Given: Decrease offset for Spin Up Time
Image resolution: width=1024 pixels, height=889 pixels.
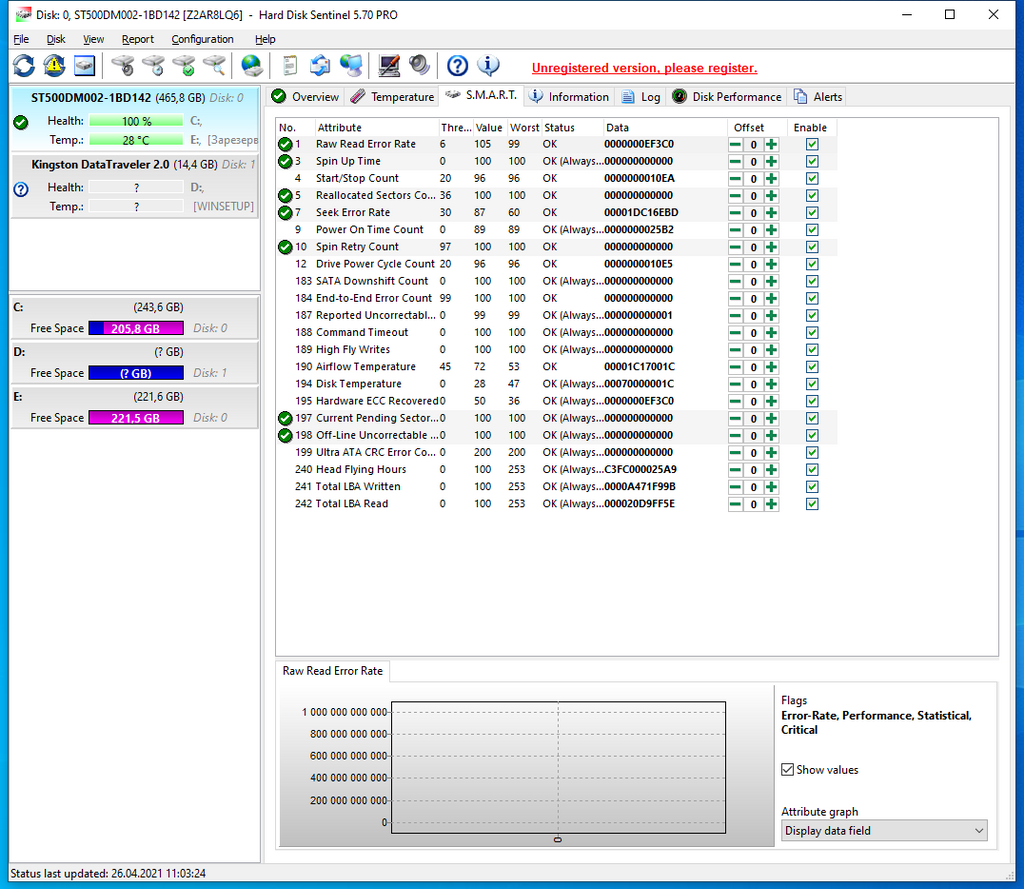Looking at the screenshot, I should [735, 162].
